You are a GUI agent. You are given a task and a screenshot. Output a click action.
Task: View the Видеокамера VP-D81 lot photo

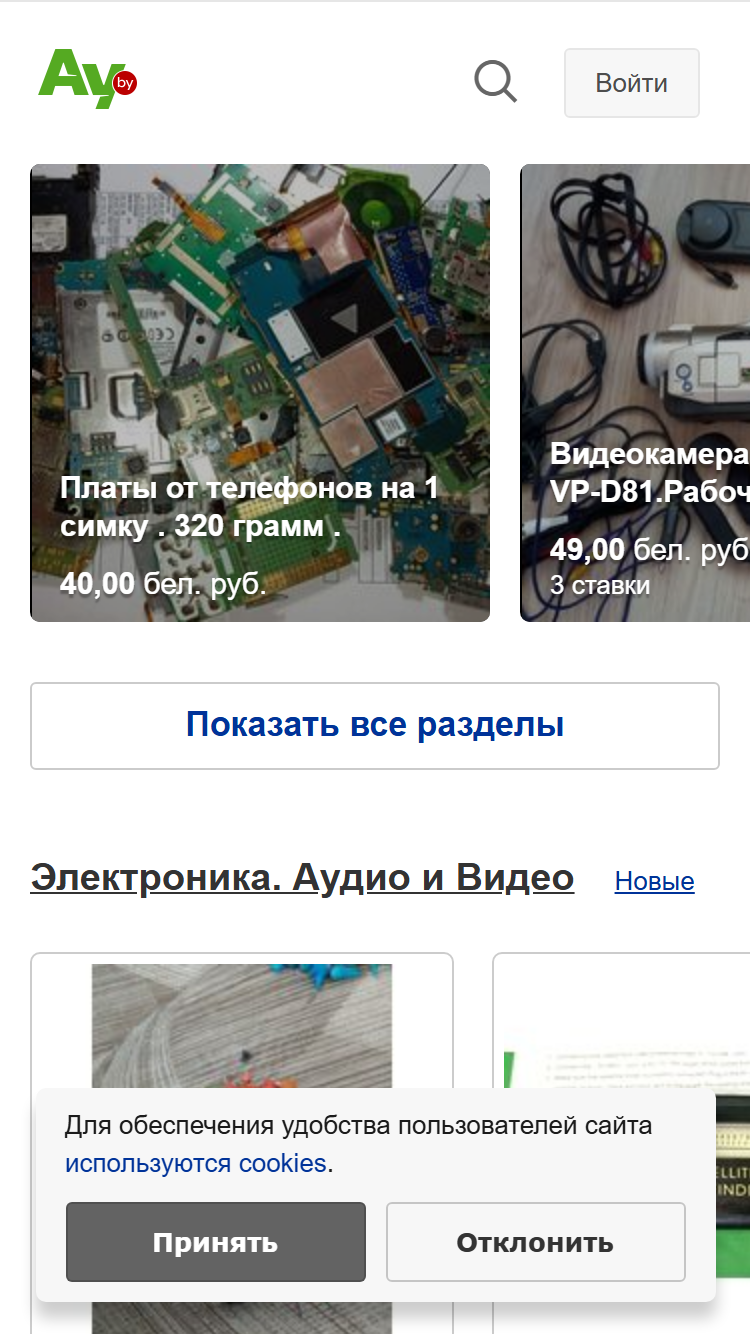(x=635, y=393)
